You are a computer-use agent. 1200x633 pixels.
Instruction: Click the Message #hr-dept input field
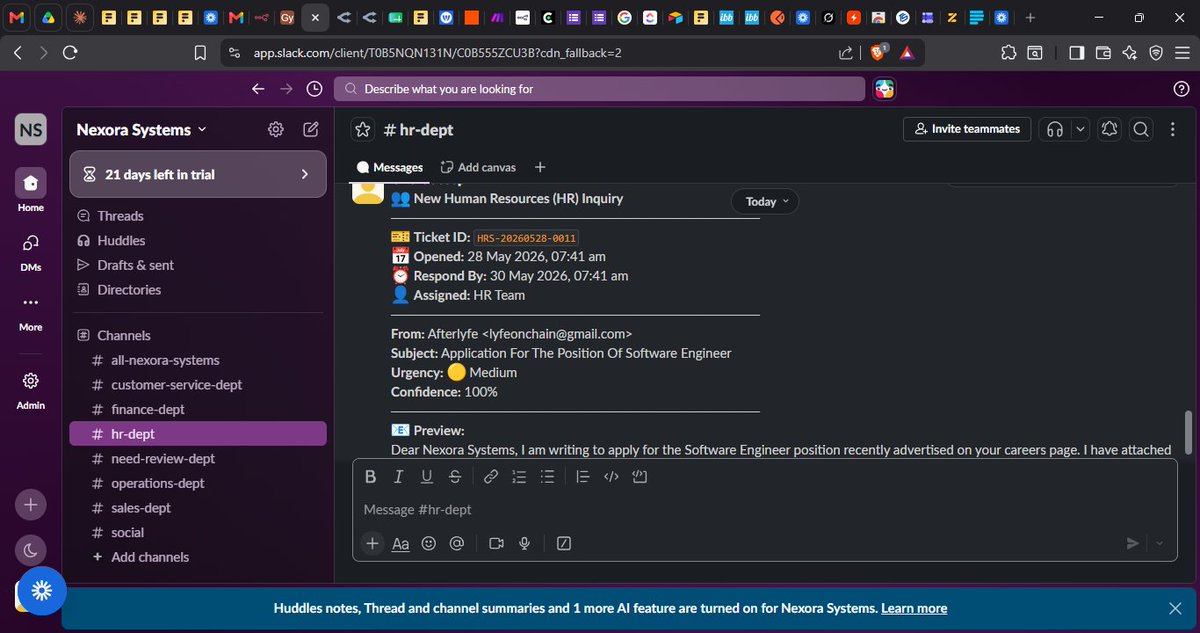pos(764,509)
